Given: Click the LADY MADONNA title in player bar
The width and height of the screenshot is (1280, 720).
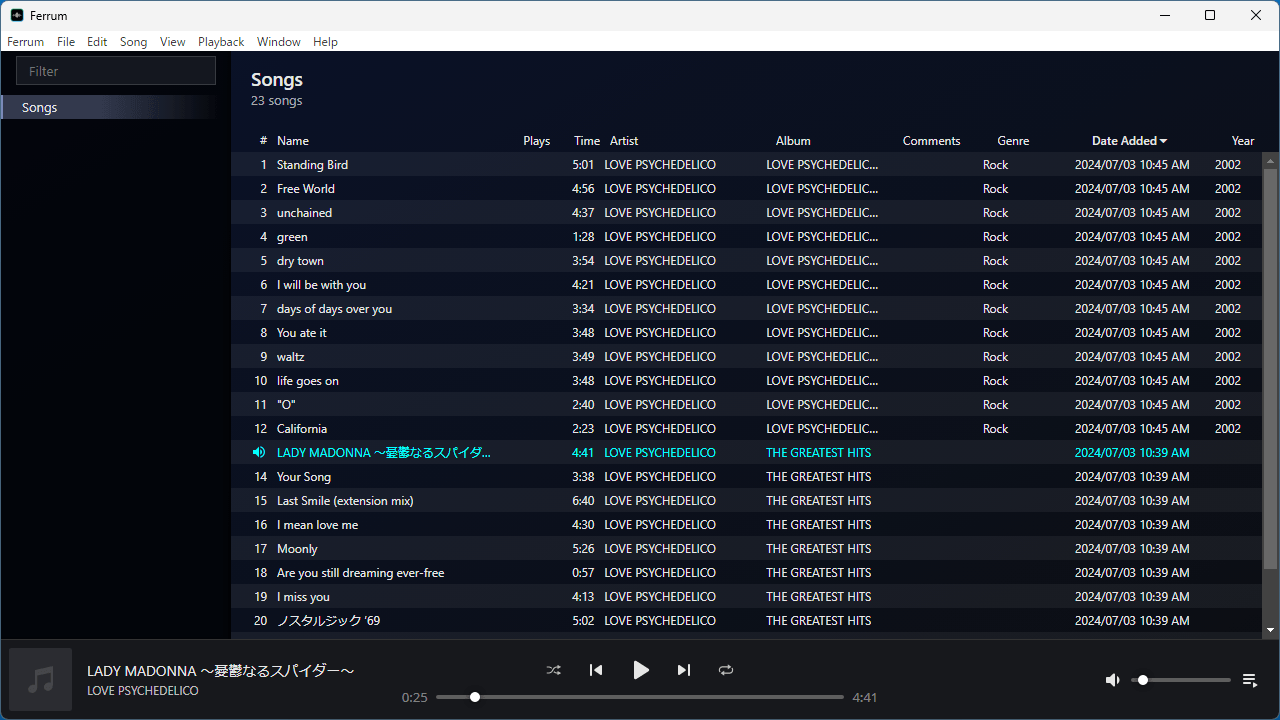Looking at the screenshot, I should click(x=221, y=670).
